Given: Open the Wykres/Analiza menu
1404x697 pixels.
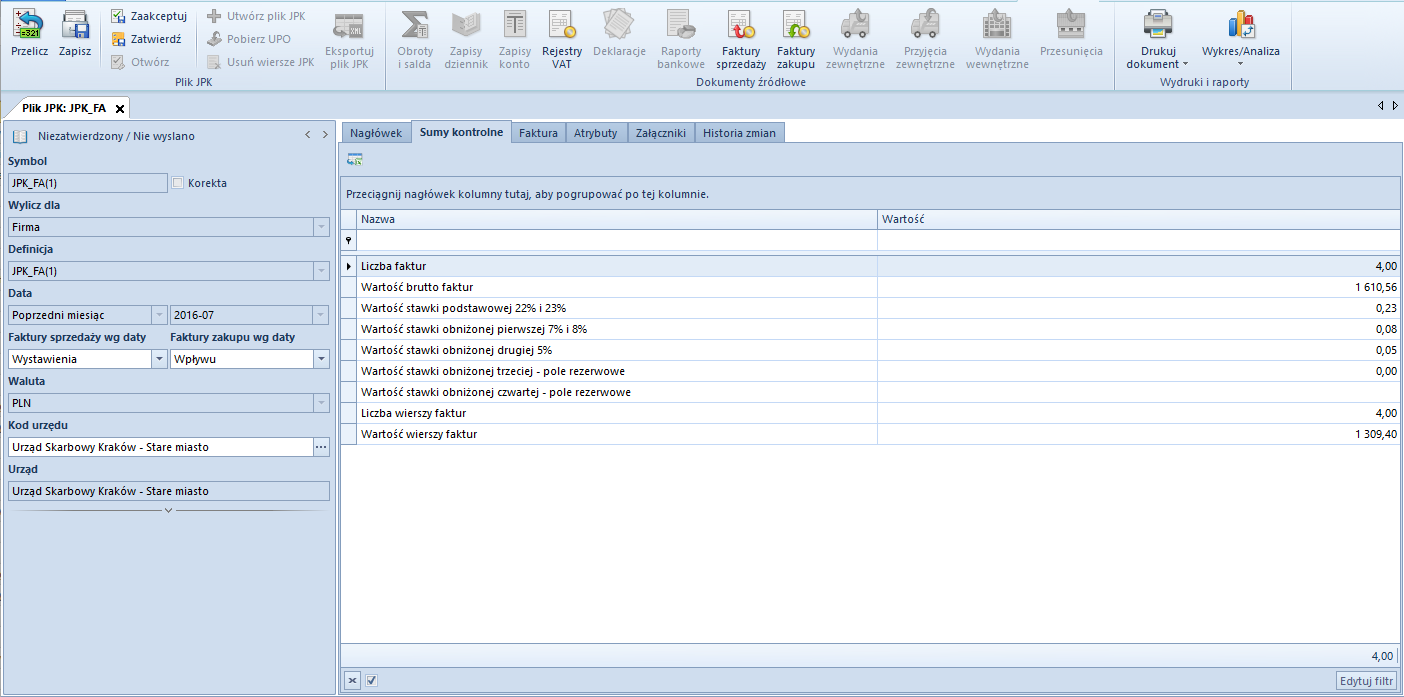Looking at the screenshot, I should point(1240,40).
